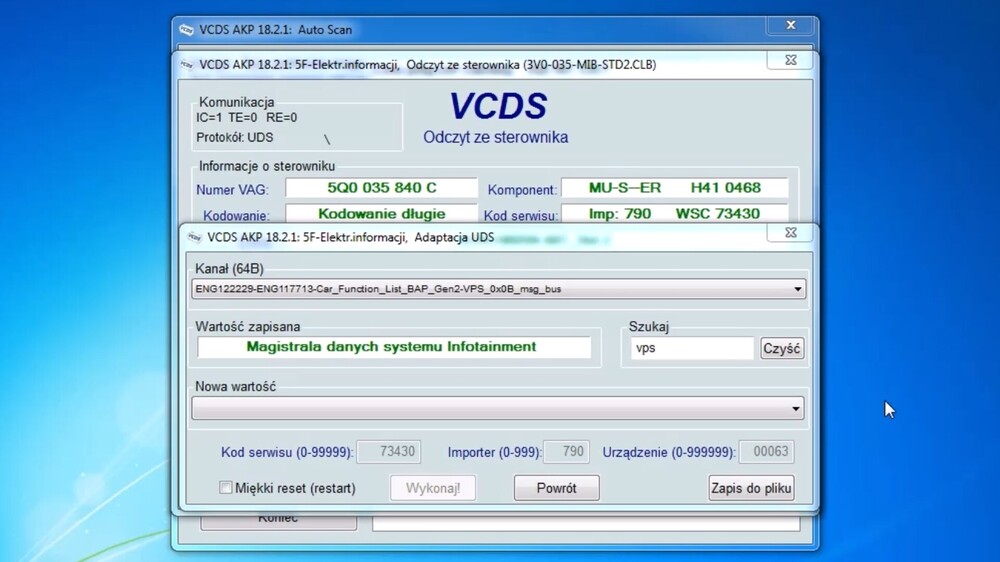Click the Zapis do pliku button
The height and width of the screenshot is (562, 1000).
coord(751,488)
